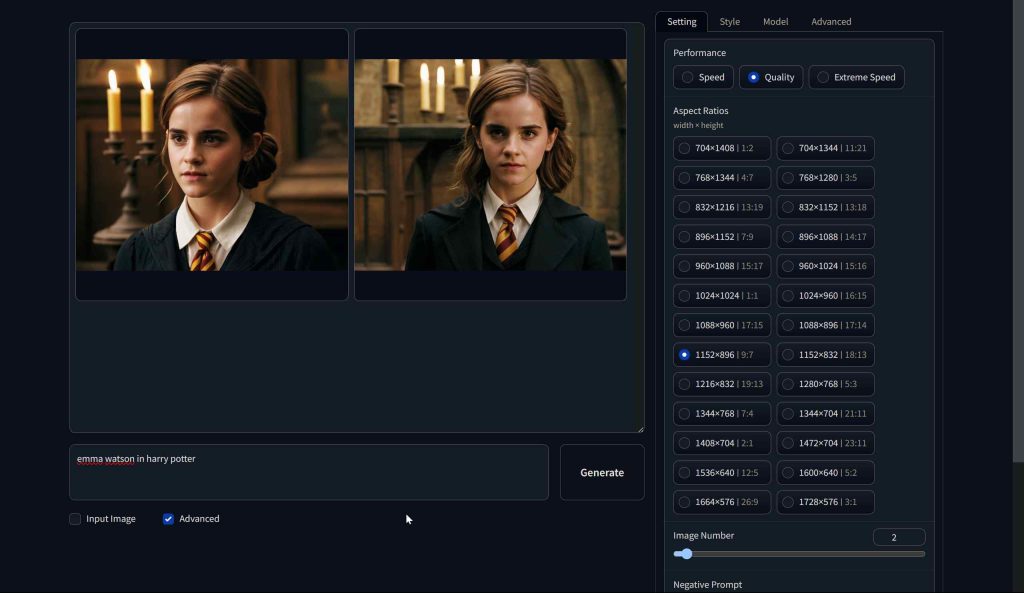Choose 1088×896 17:14 aspect ratio
Image resolution: width=1024 pixels, height=593 pixels.
pyautogui.click(x=825, y=325)
